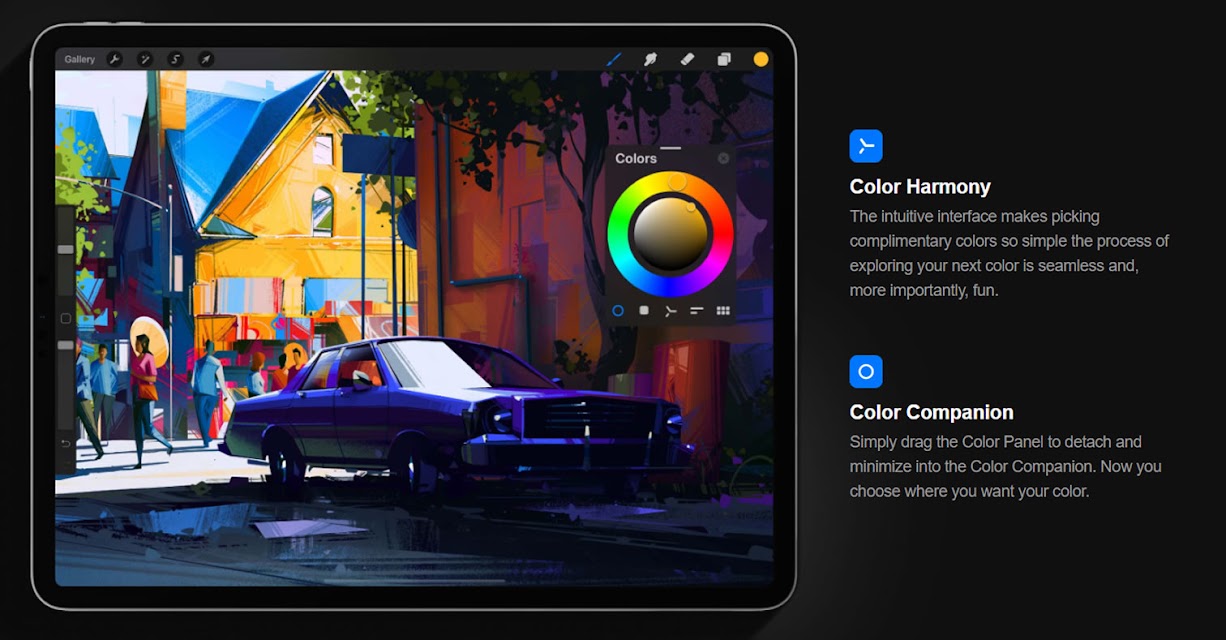Open the Adjustments magic wand menu
Image resolution: width=1226 pixels, height=640 pixels.
144,59
